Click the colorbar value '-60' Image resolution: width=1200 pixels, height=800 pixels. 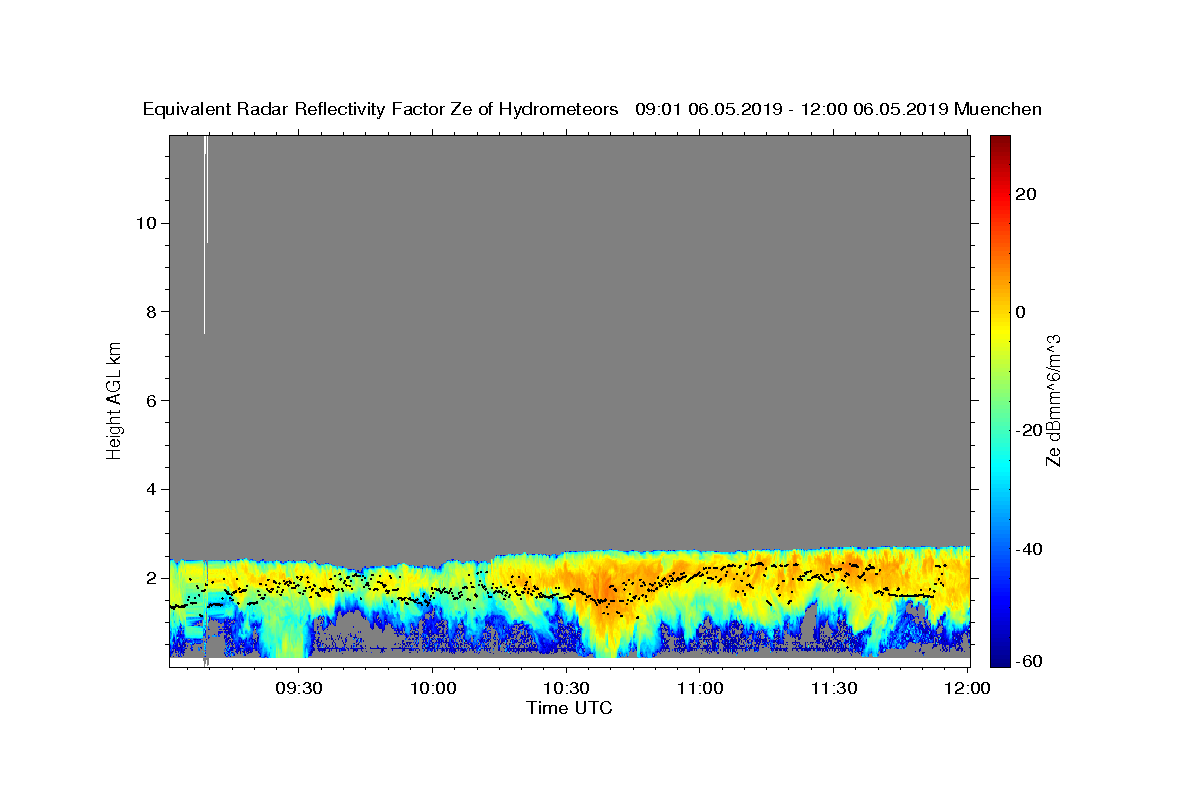pyautogui.click(x=1028, y=660)
